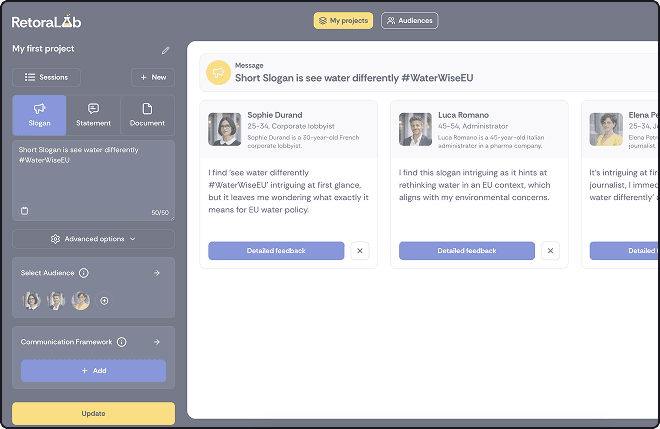Go to Audiences in top navigation
This screenshot has height=429, width=660.
click(409, 20)
